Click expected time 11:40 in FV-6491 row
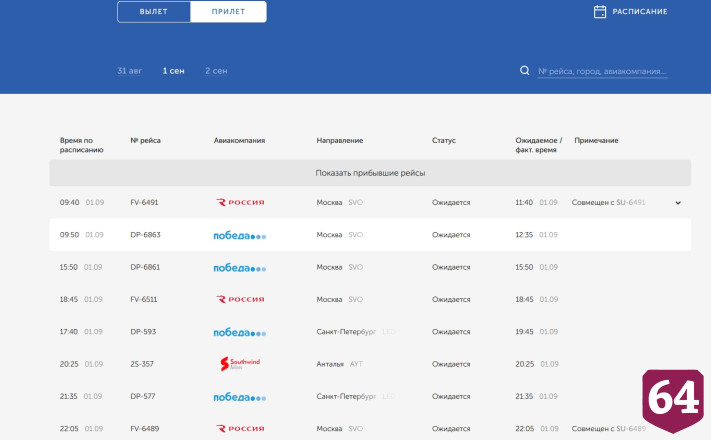The image size is (711, 440). [x=524, y=202]
